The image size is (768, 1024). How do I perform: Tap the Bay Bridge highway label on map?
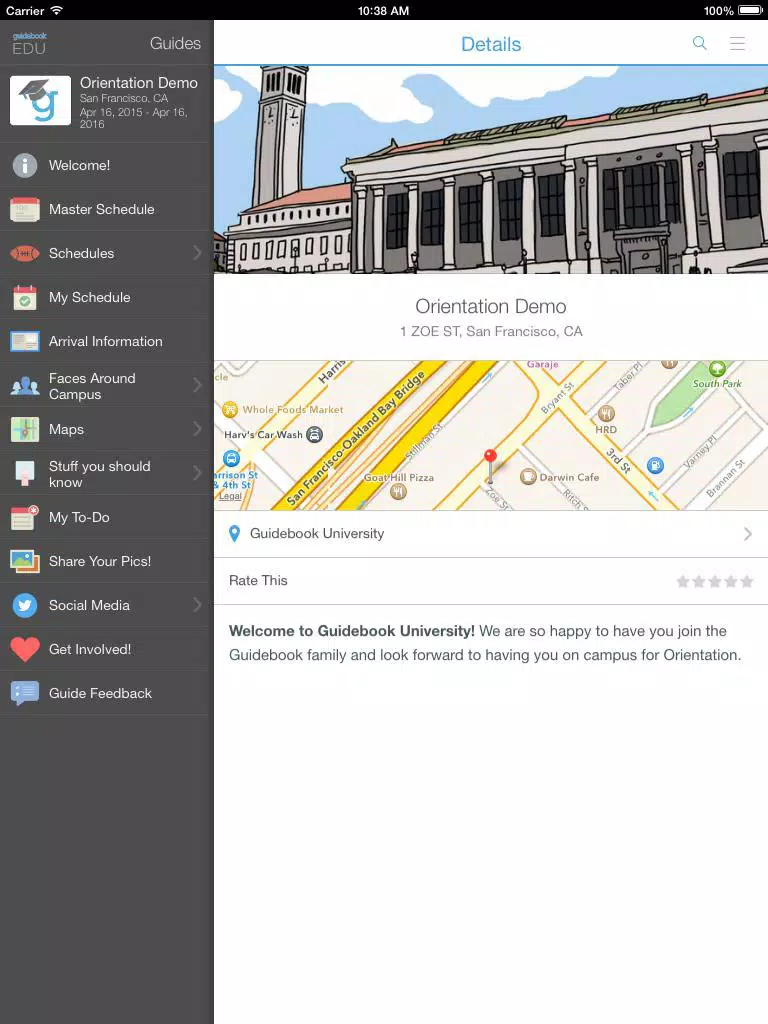click(356, 438)
